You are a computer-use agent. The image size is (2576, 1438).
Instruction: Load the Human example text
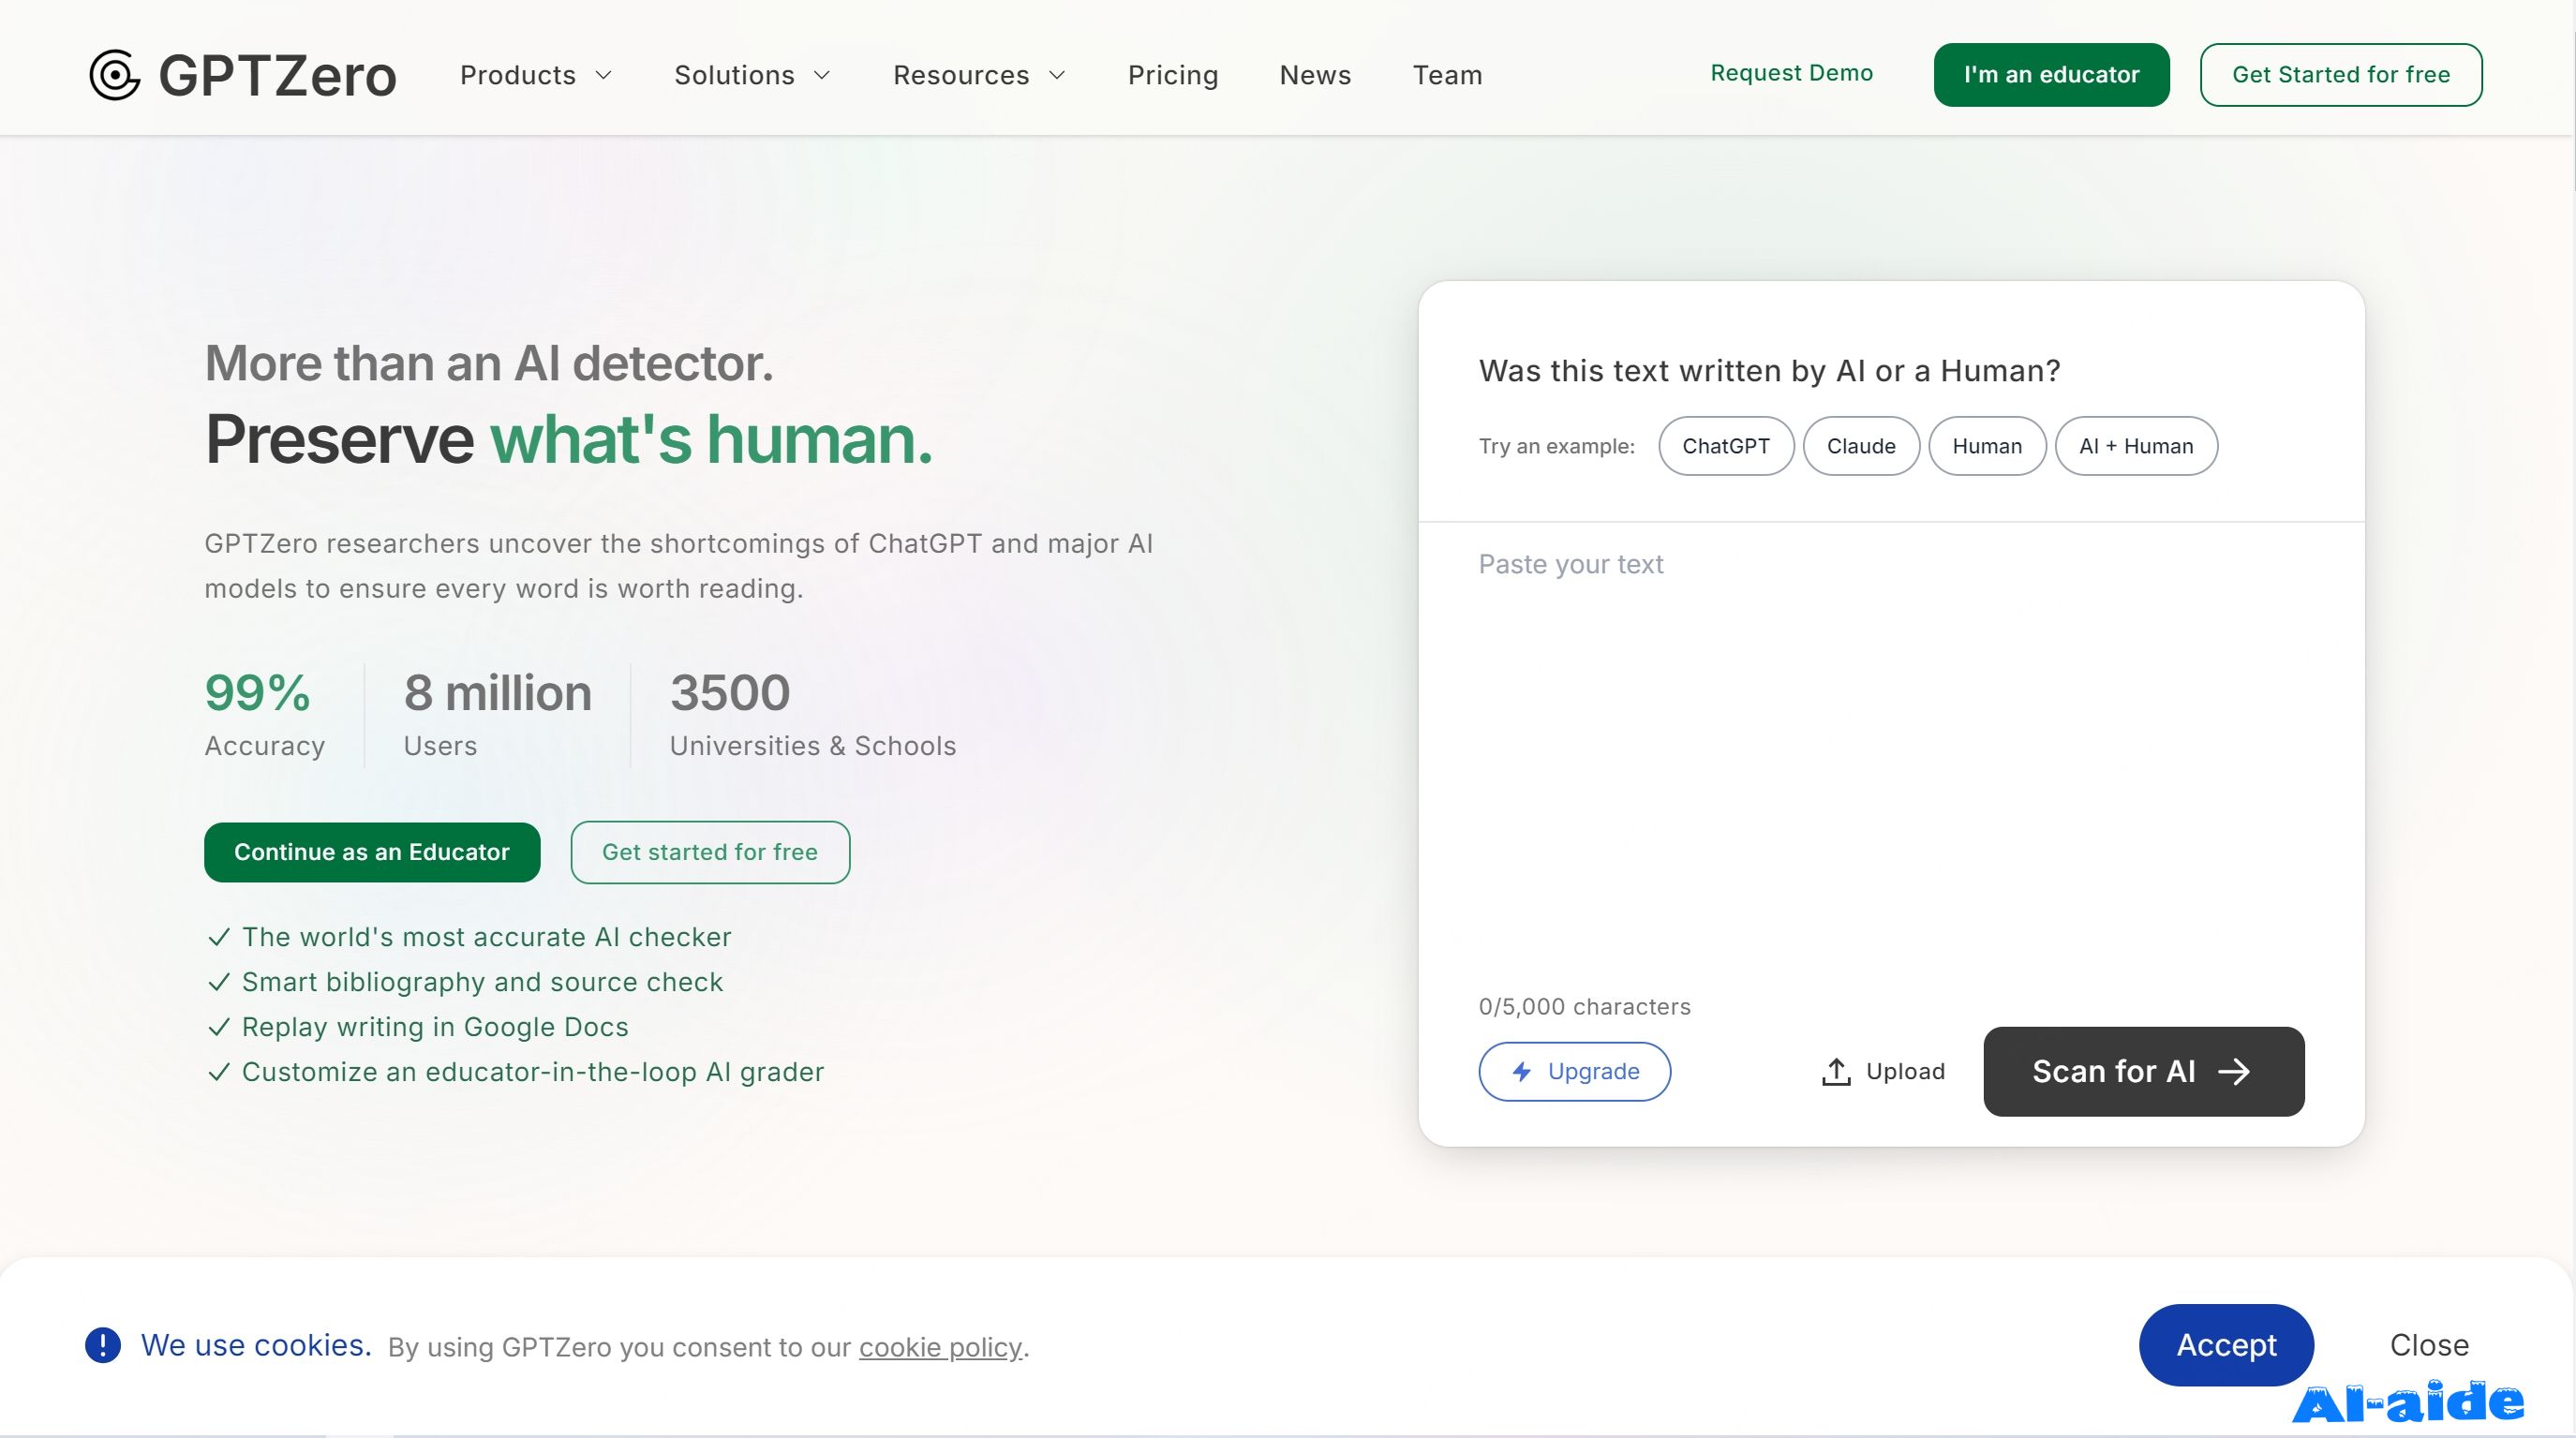pos(1987,446)
